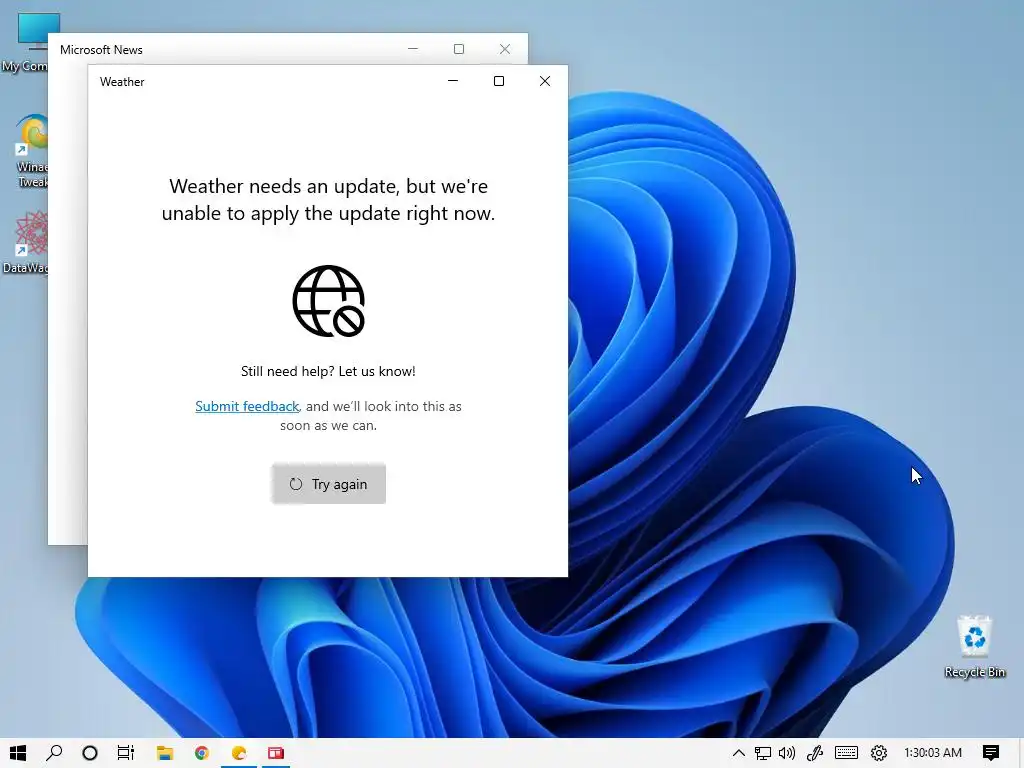Open File Explorer from taskbar
Image resolution: width=1024 pixels, height=768 pixels.
click(x=165, y=753)
